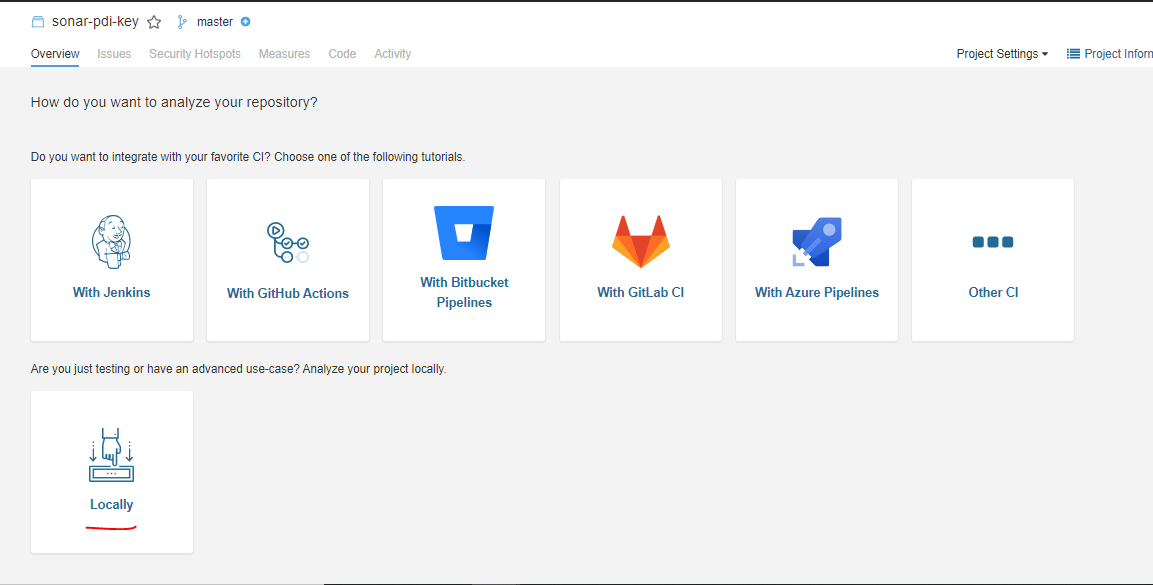Click the GitLab CI fox icon
This screenshot has height=585, width=1153.
pos(639,239)
